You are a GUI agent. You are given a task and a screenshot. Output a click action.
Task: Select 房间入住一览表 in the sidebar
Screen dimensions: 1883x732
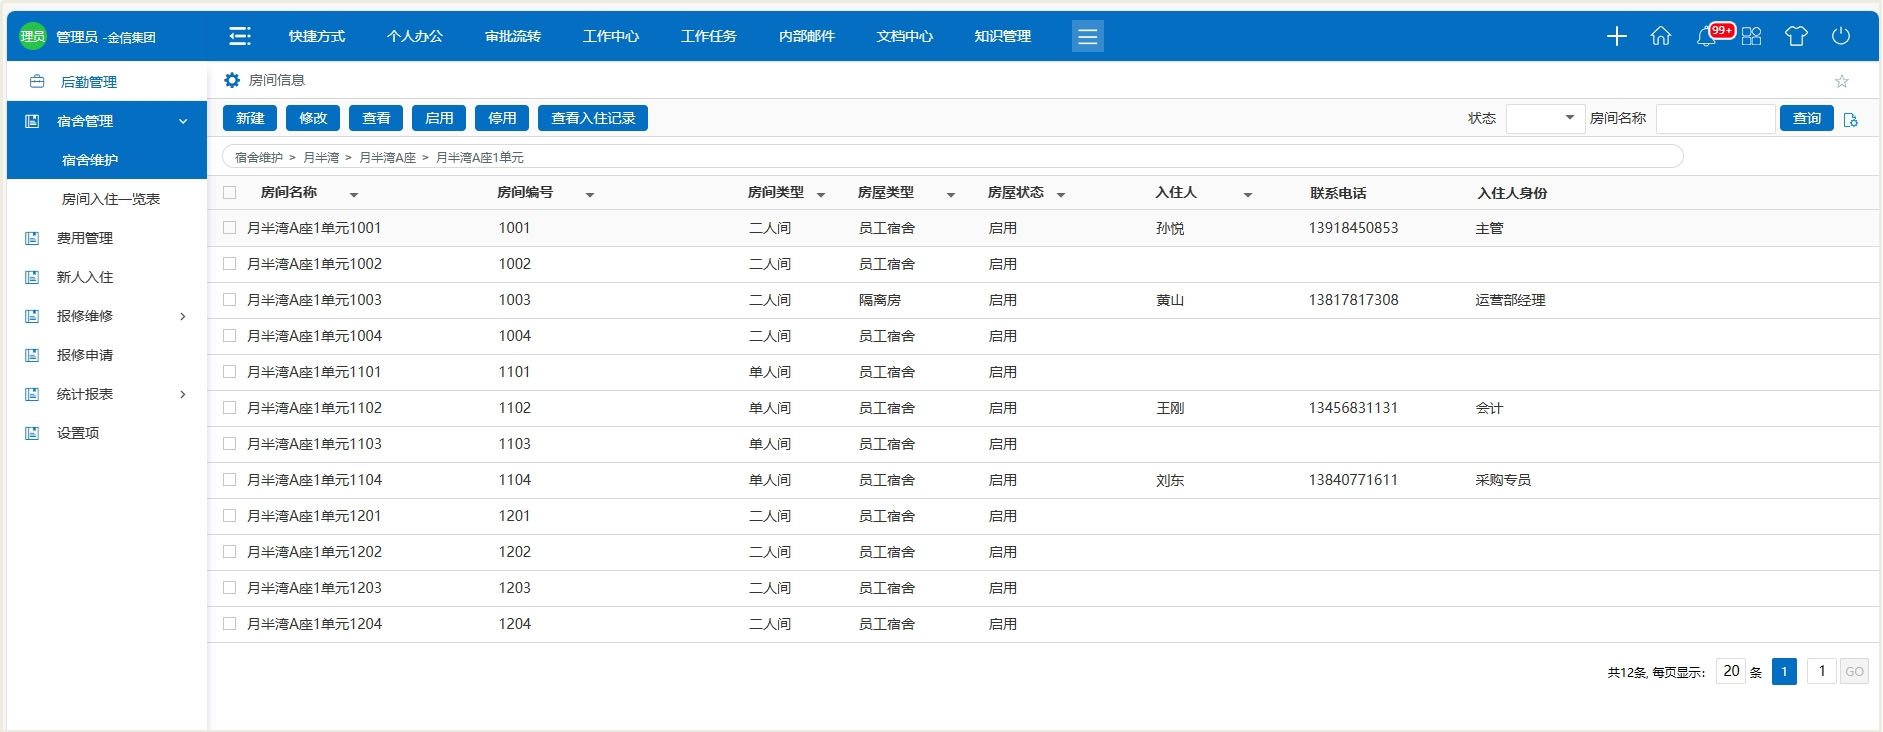111,199
